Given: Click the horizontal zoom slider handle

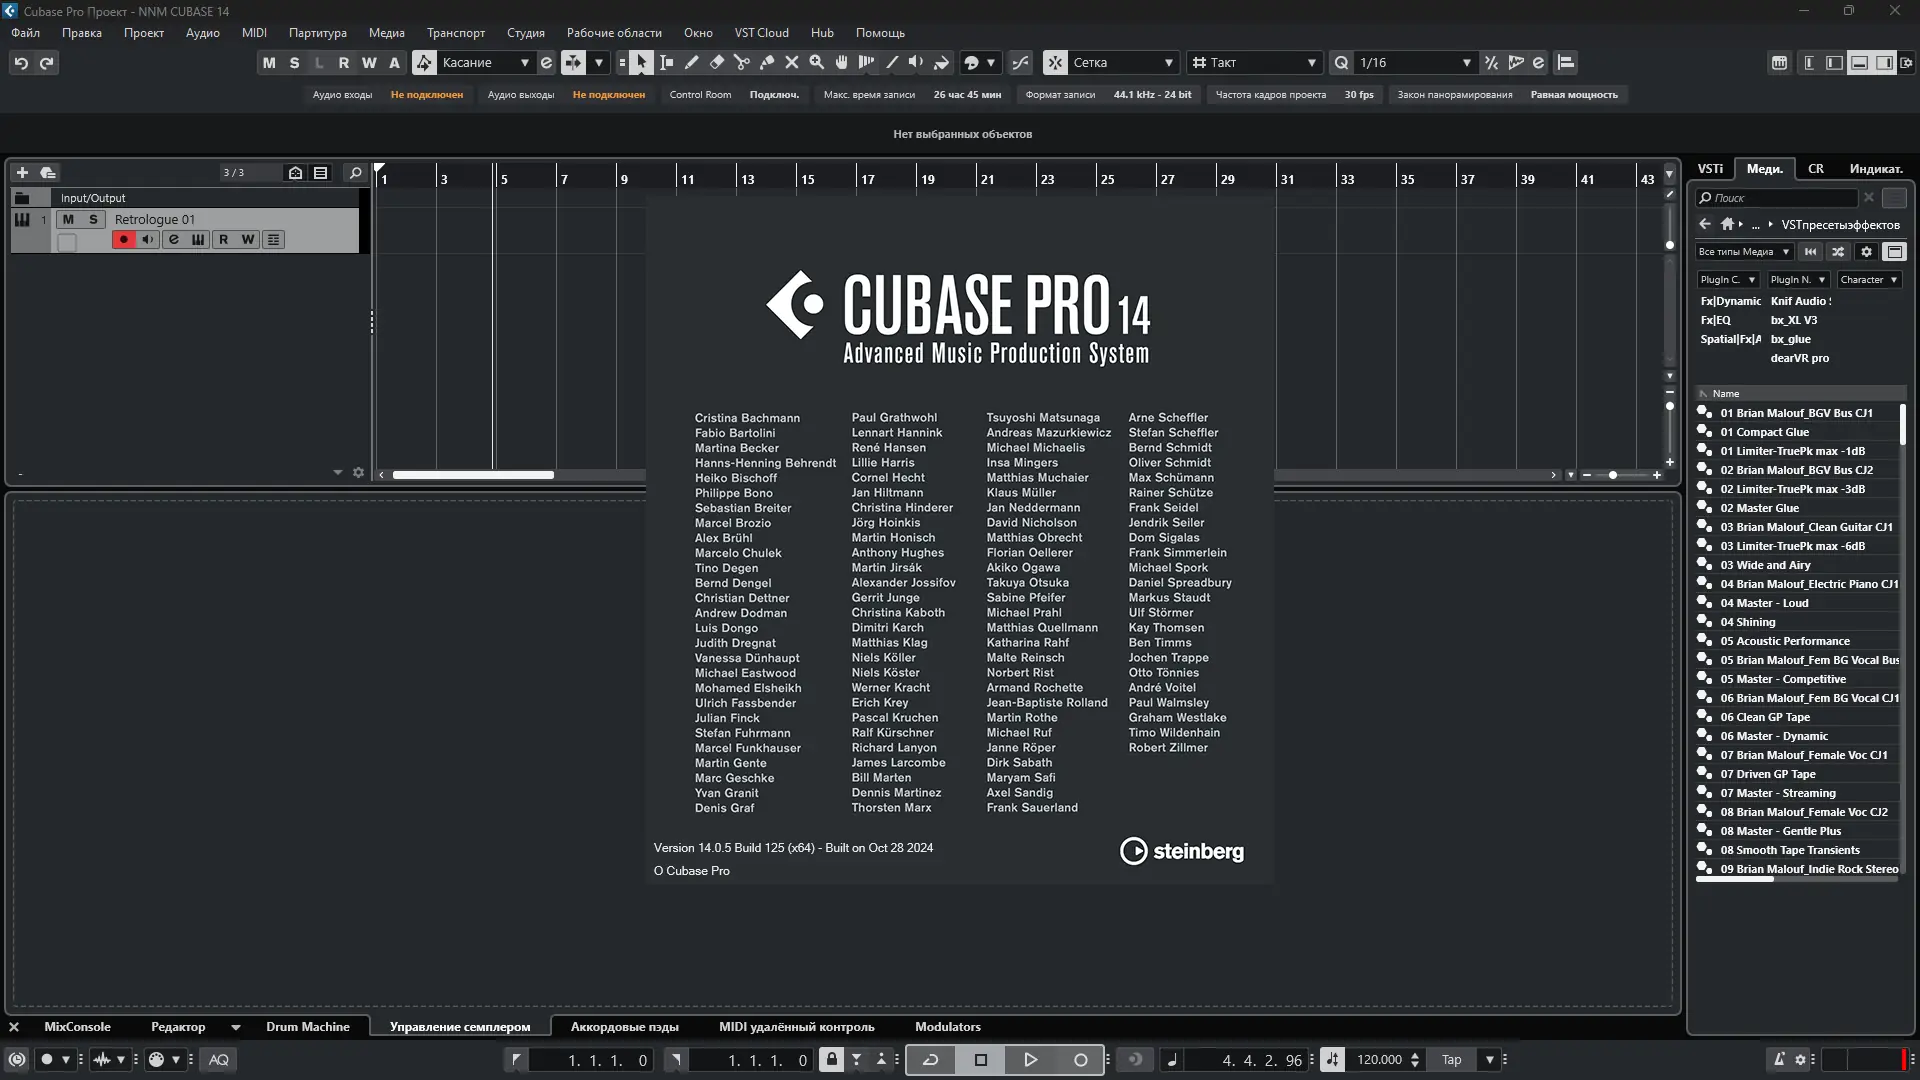Looking at the screenshot, I should [1612, 475].
